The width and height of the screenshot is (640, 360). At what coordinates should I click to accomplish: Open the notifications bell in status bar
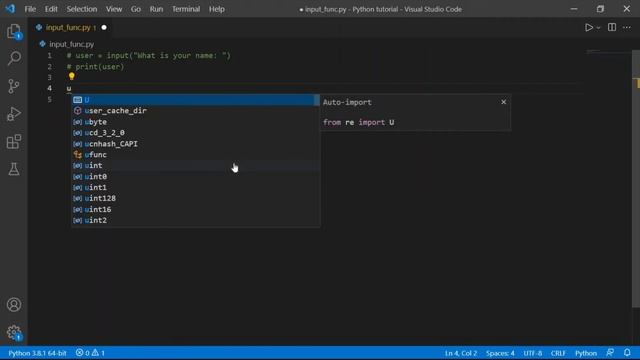pos(627,353)
